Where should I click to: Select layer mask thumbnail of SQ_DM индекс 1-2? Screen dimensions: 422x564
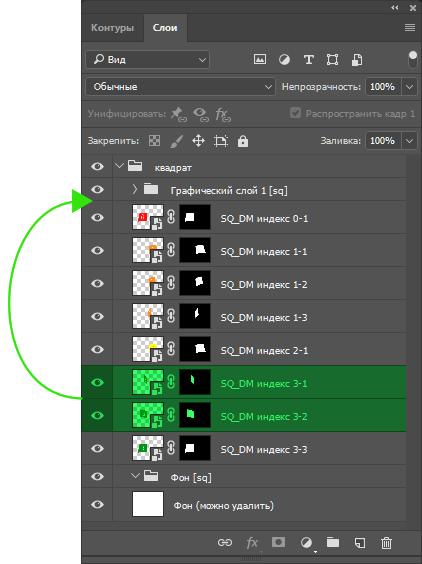tap(195, 283)
